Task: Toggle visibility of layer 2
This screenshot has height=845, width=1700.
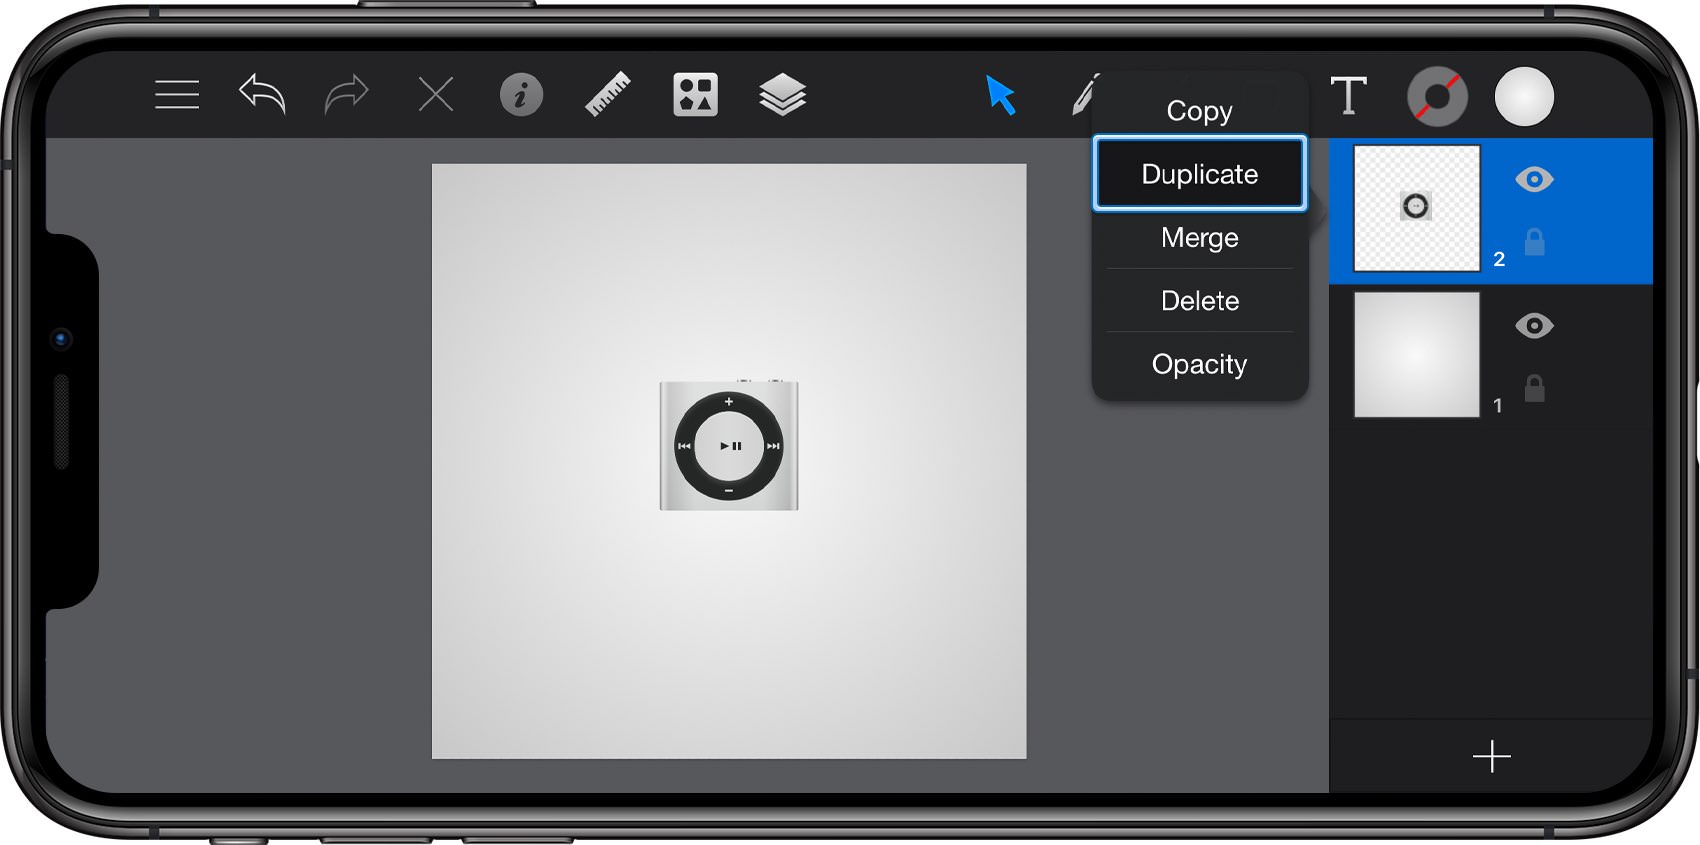Action: 1534,179
